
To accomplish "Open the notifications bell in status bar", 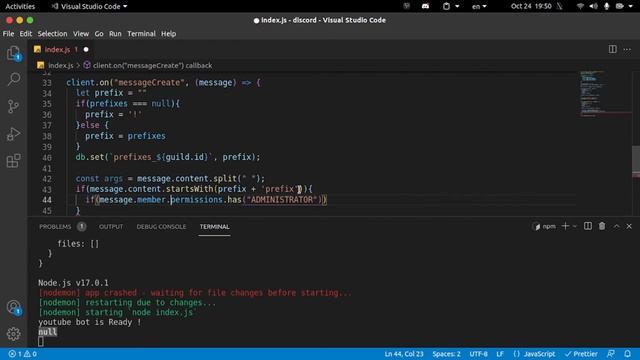I will pos(627,354).
